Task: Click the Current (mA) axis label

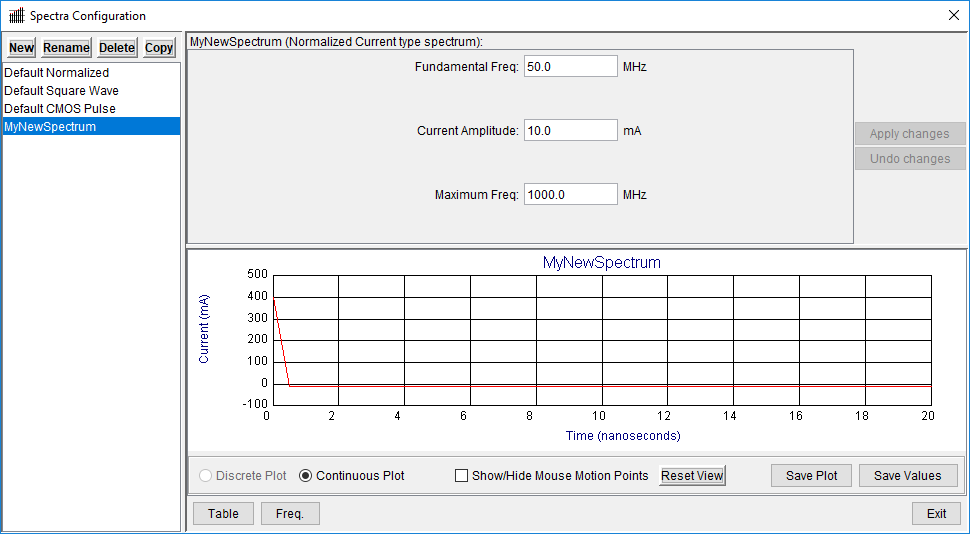Action: pos(204,329)
